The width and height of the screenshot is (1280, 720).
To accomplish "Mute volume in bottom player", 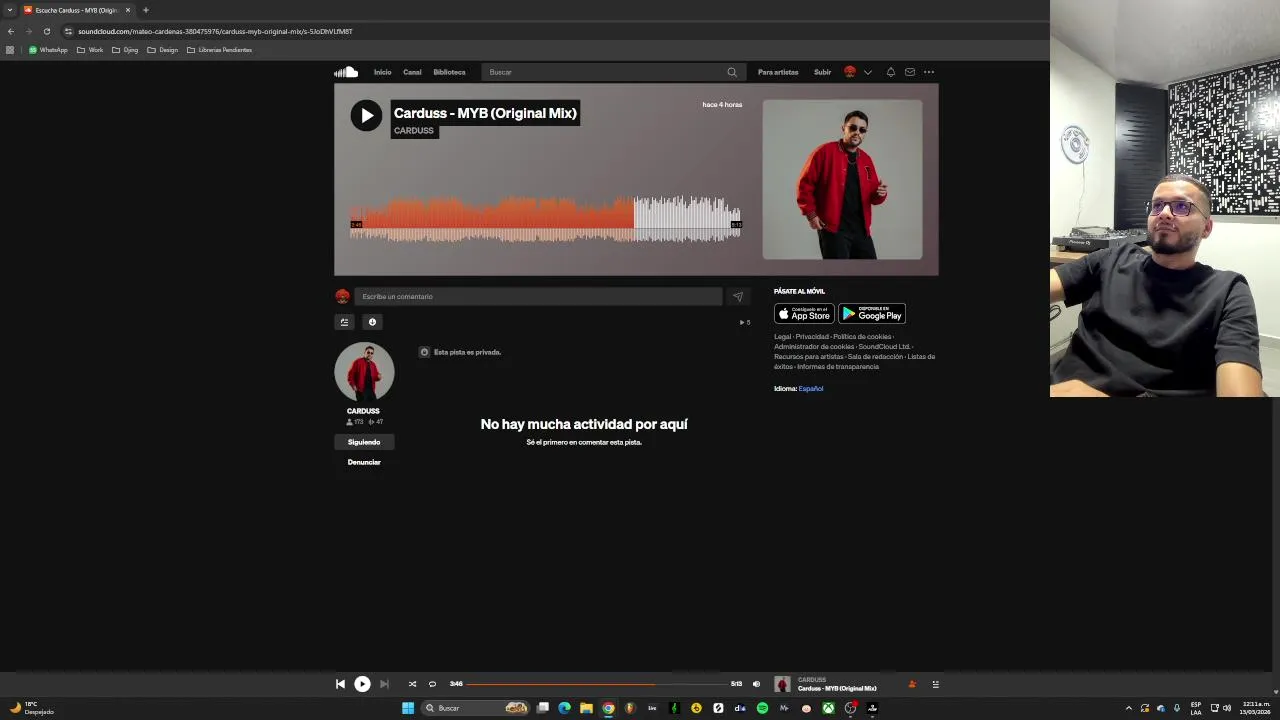I will click(756, 684).
